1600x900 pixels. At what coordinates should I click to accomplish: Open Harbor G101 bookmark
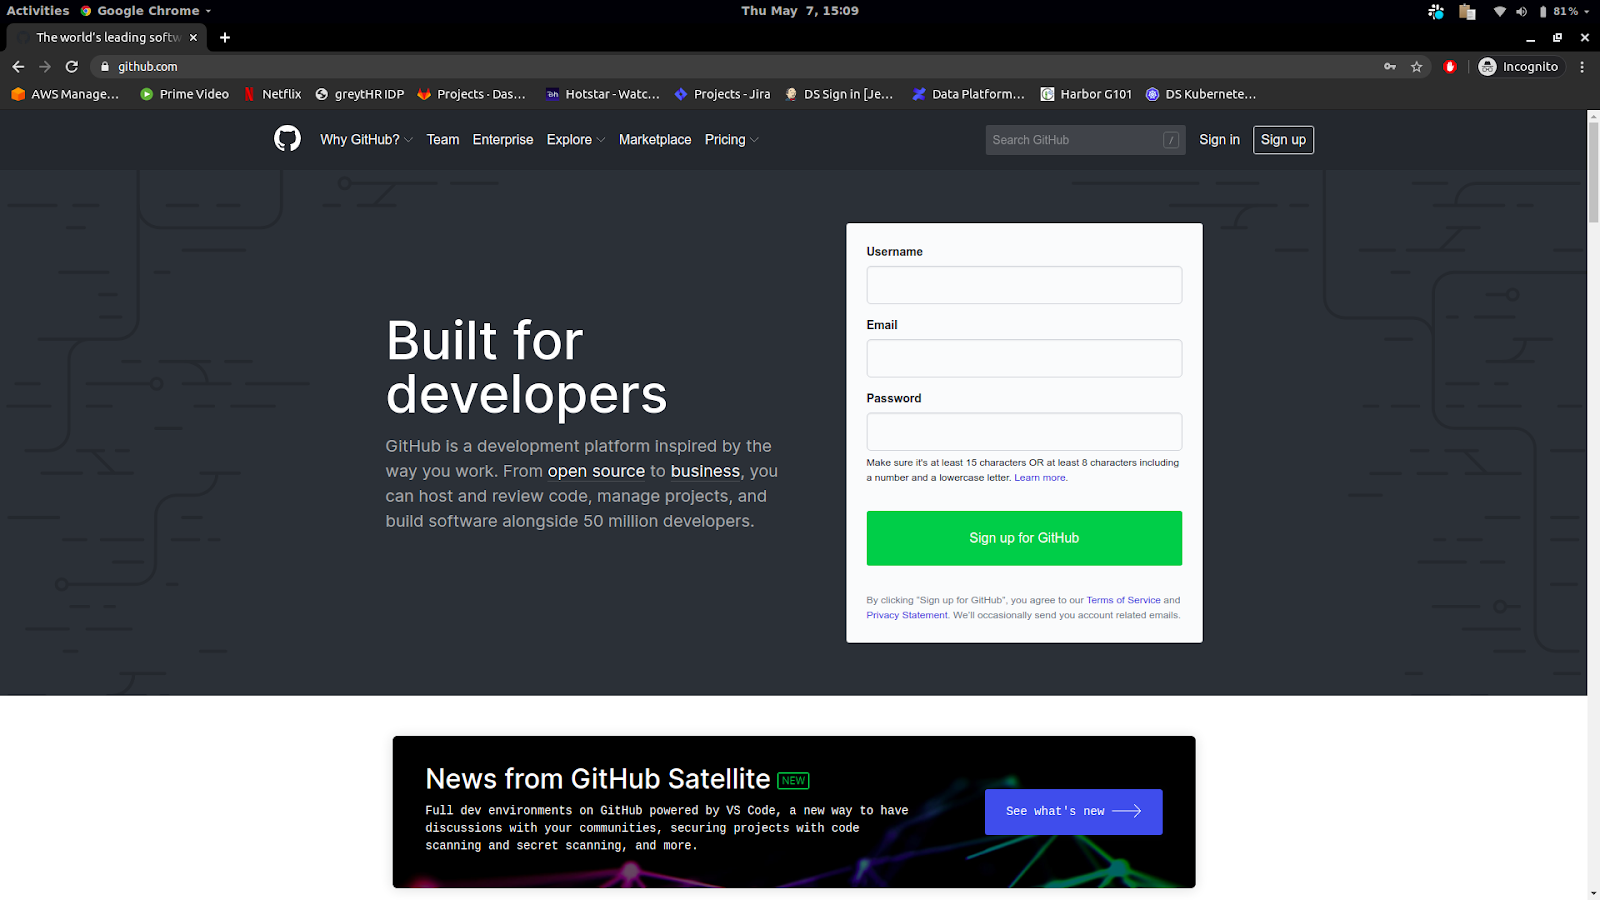click(1086, 94)
